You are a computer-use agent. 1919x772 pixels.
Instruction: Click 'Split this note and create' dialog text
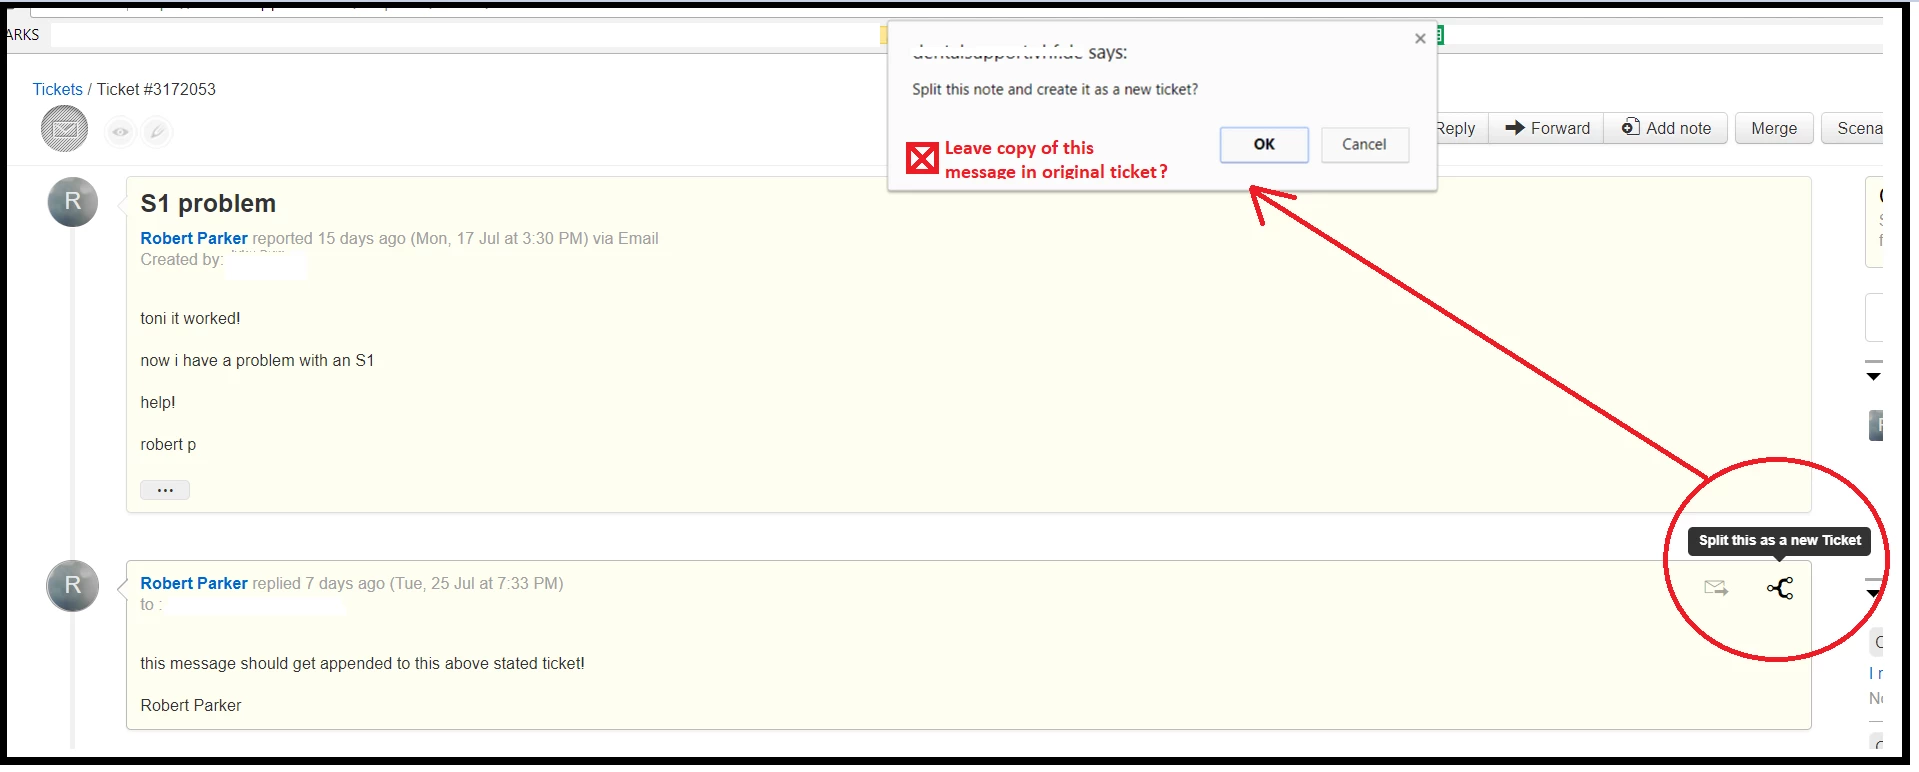click(x=1054, y=89)
